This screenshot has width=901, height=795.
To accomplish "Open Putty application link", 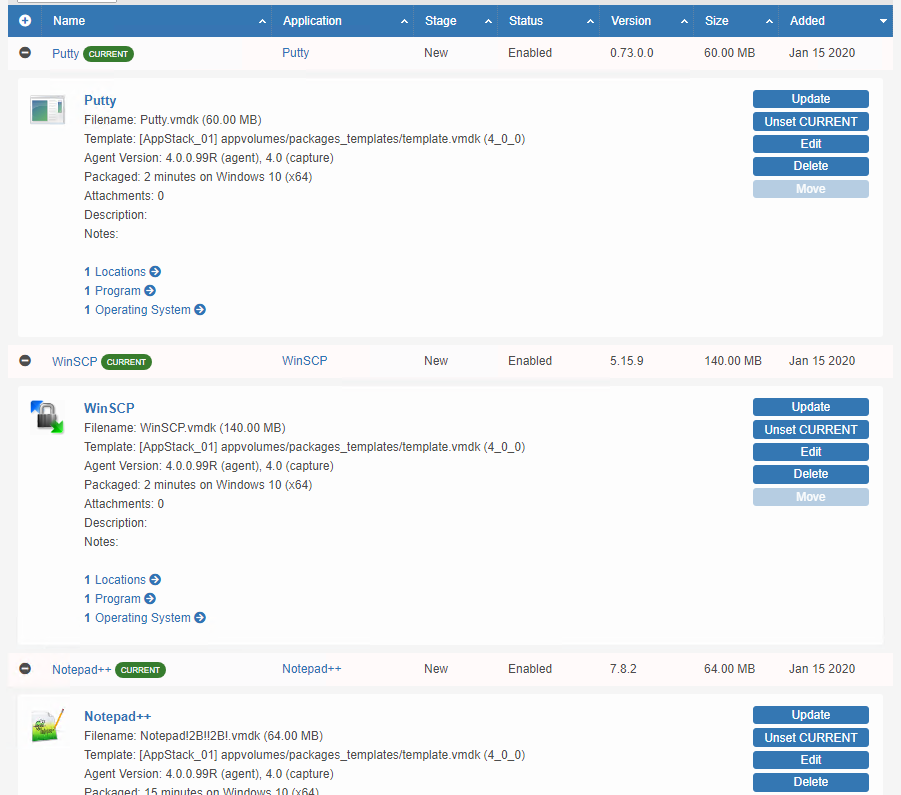I will click(295, 53).
